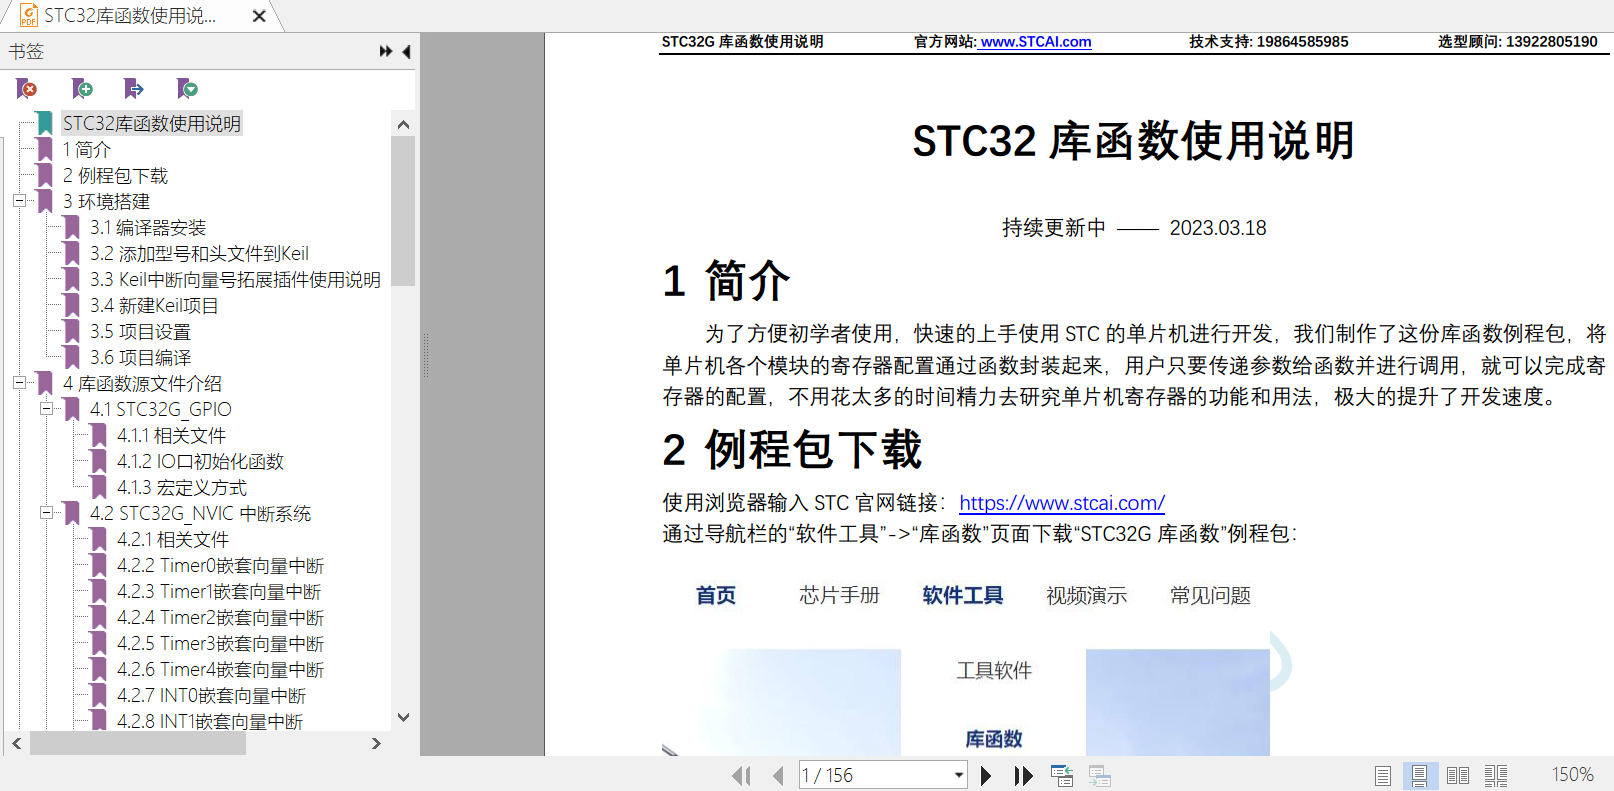Select bookmark 4.2.8 INT1嵌套向量中断
The width and height of the screenshot is (1614, 791).
click(x=210, y=721)
